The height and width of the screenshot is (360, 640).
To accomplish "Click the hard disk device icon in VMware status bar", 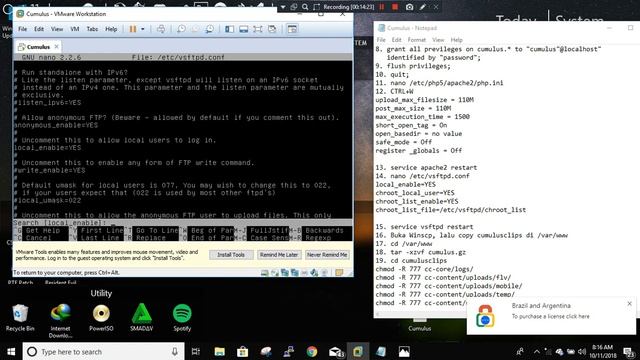I will [264, 273].
